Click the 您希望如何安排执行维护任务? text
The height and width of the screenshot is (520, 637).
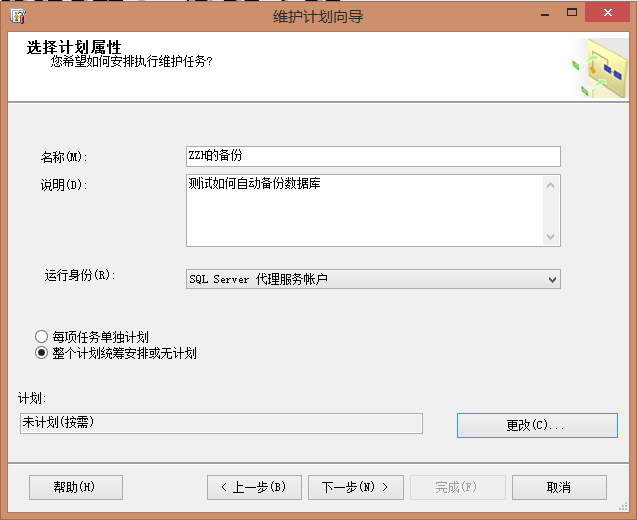click(131, 62)
